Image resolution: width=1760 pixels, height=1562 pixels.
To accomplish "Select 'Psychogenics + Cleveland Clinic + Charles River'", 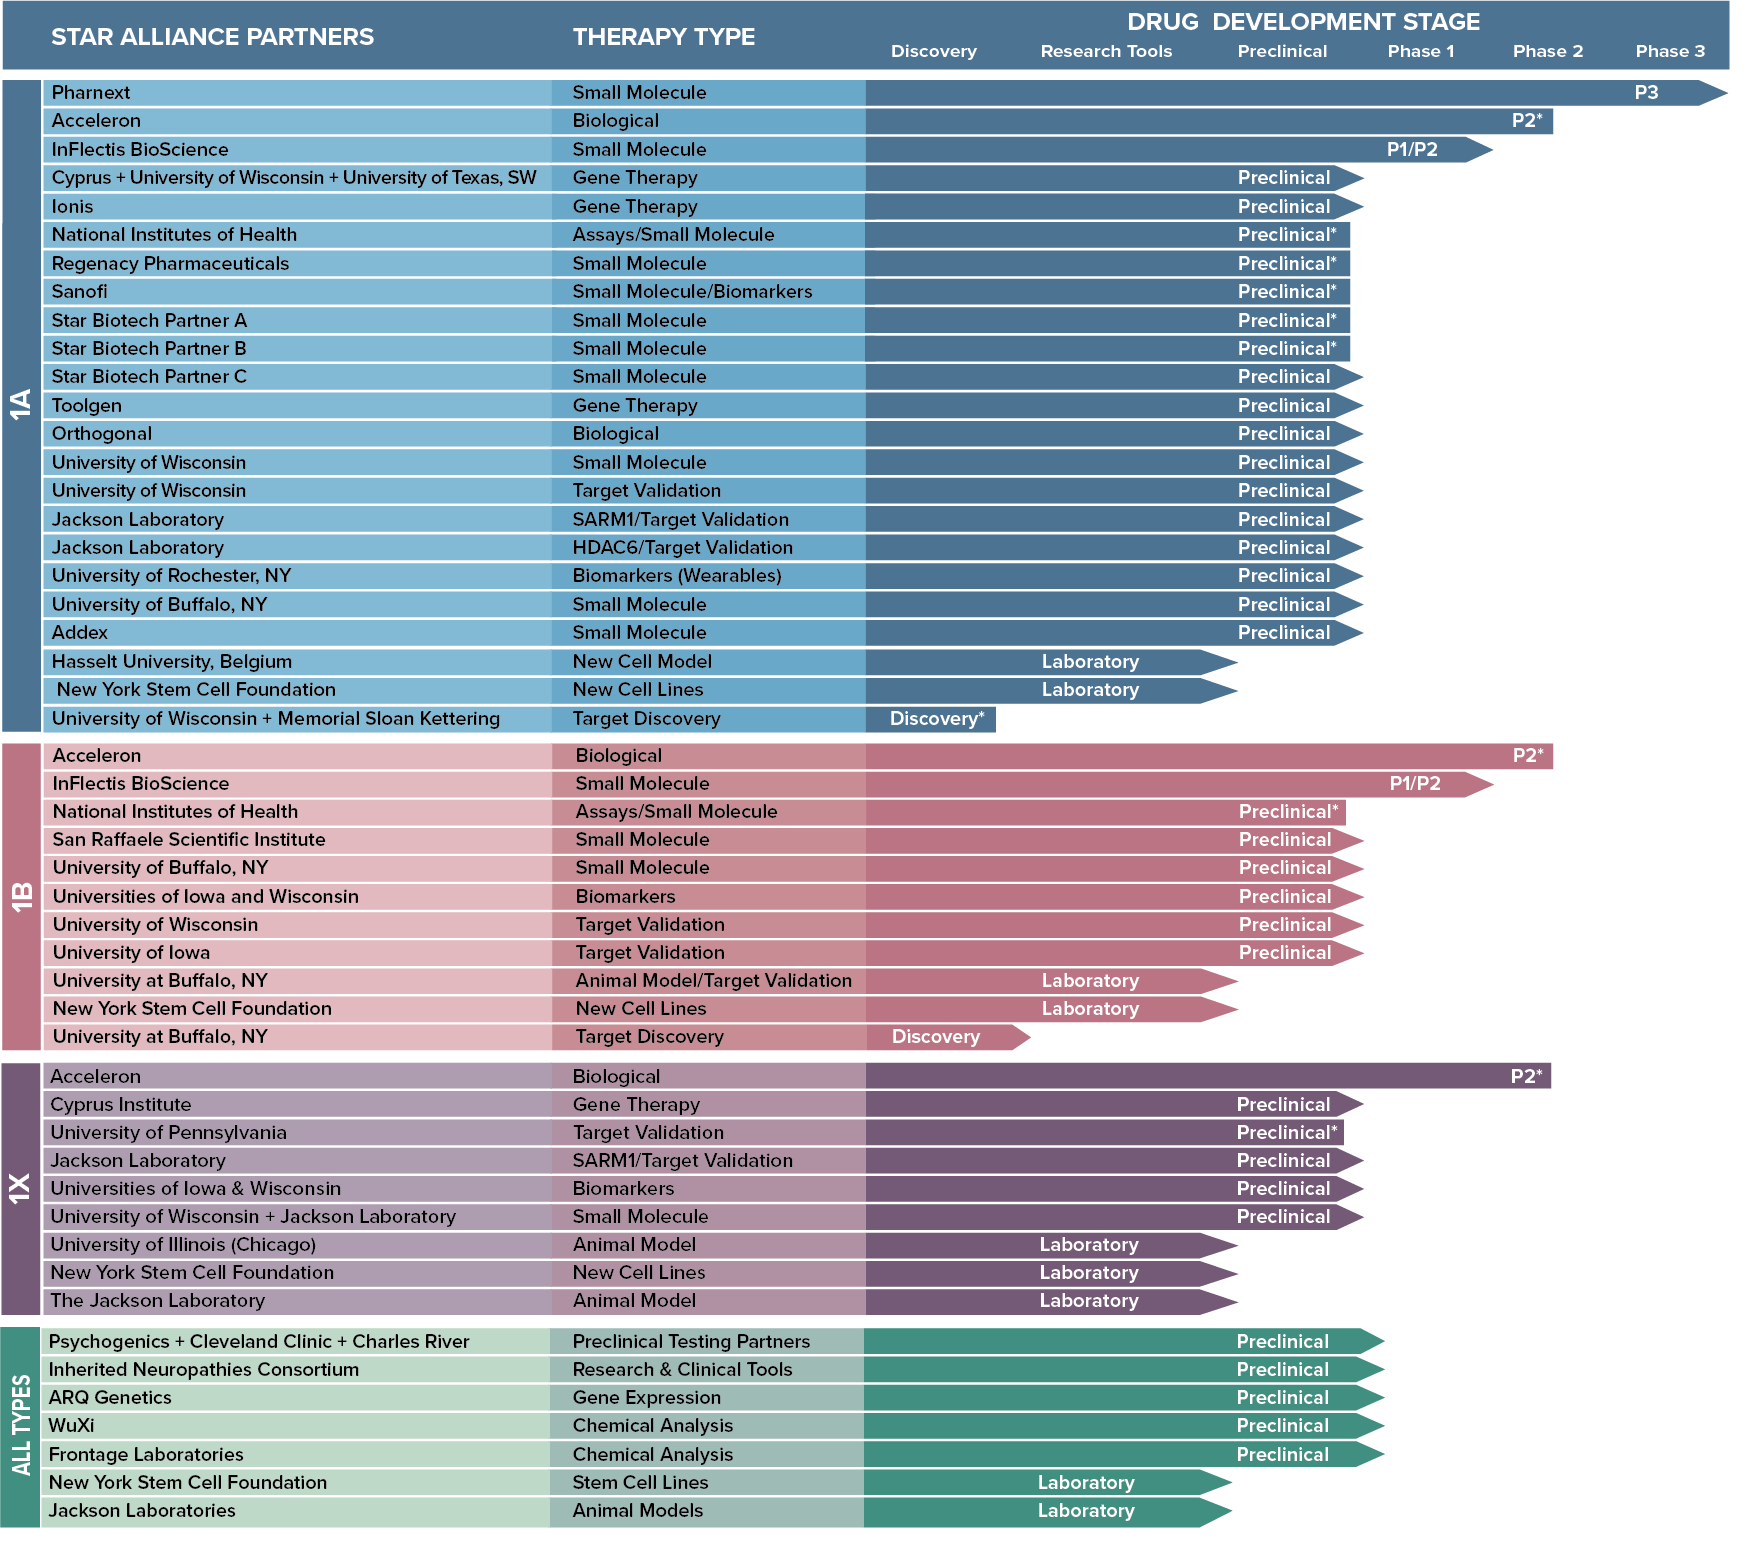I will tap(259, 1342).
